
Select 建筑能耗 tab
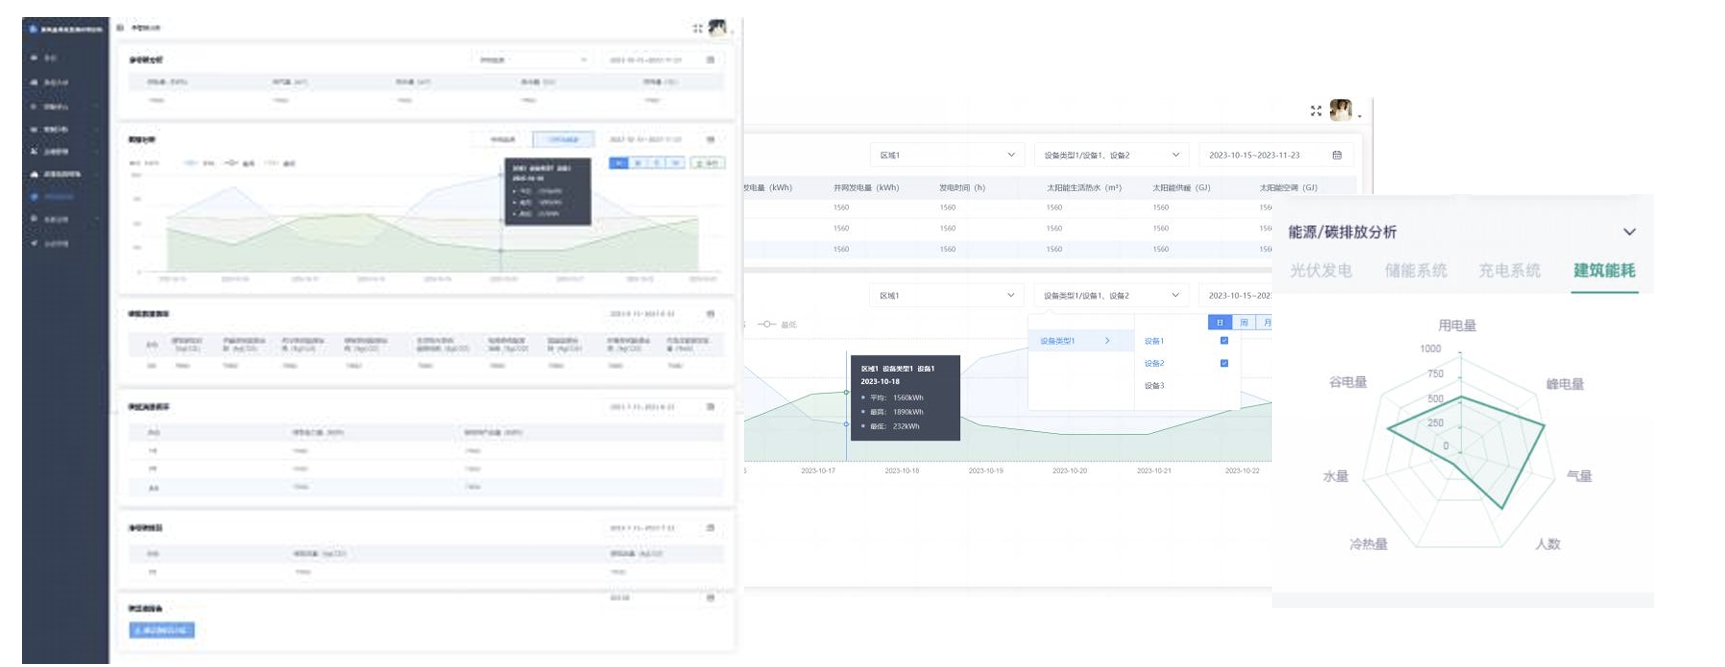1604,271
